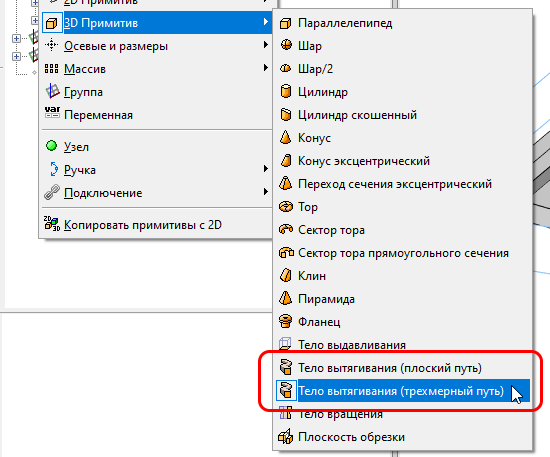Select the Цилиндр submenu entry
Viewport: 550px width, 457px height.
(x=403, y=92)
